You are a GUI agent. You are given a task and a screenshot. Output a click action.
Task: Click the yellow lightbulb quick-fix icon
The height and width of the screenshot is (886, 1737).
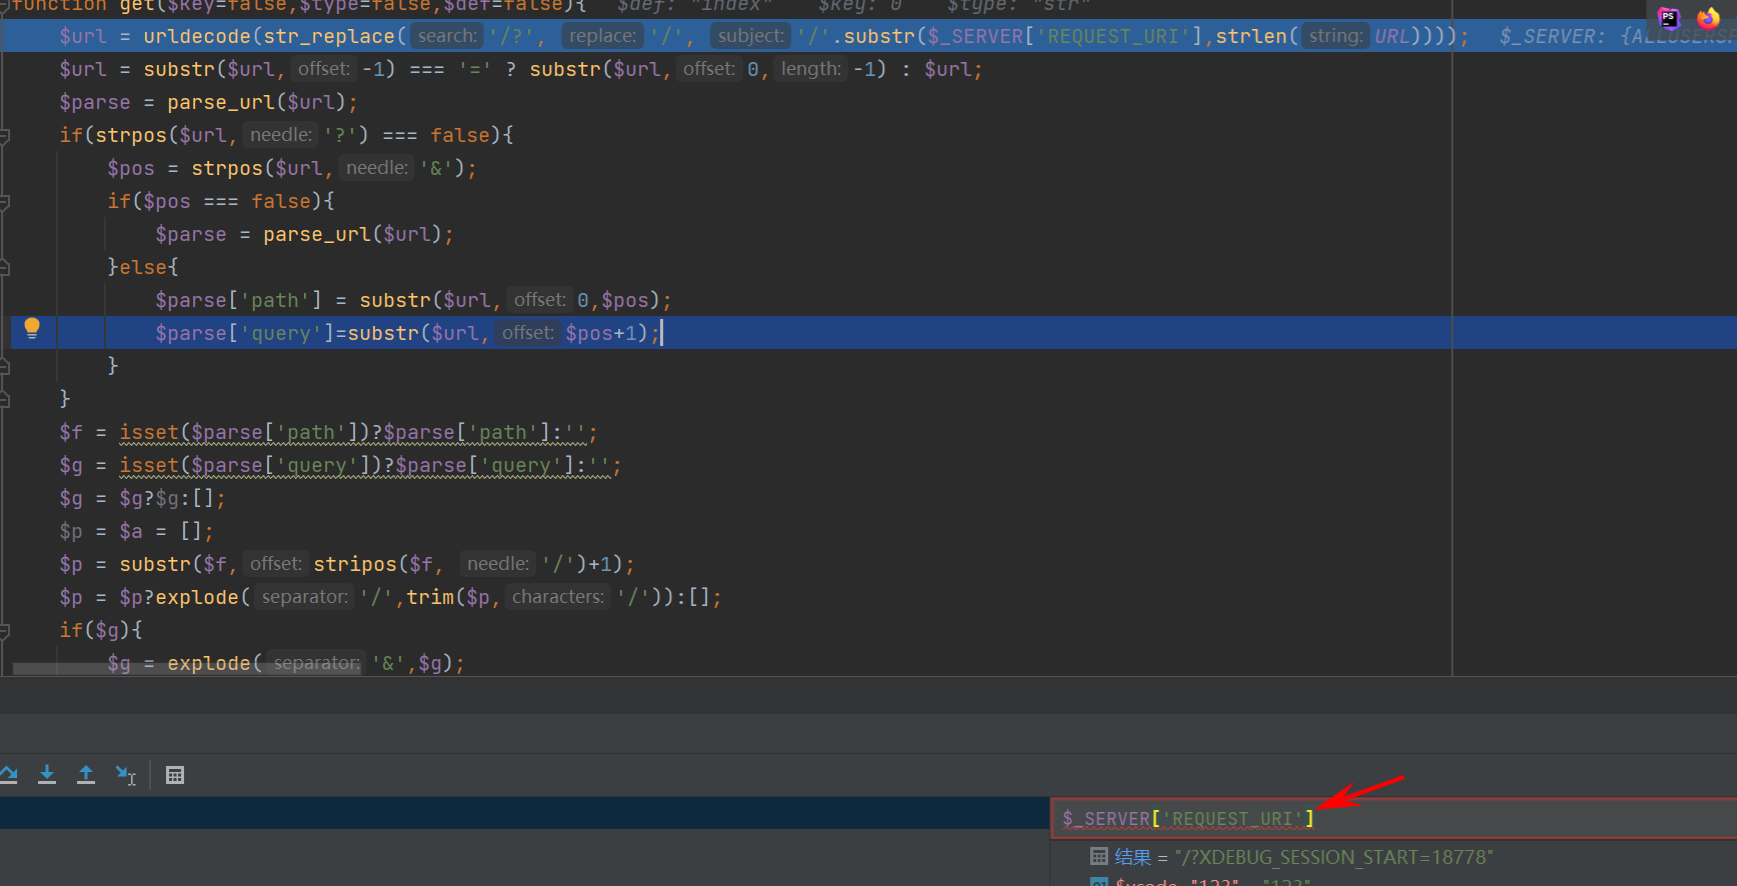[x=32, y=328]
